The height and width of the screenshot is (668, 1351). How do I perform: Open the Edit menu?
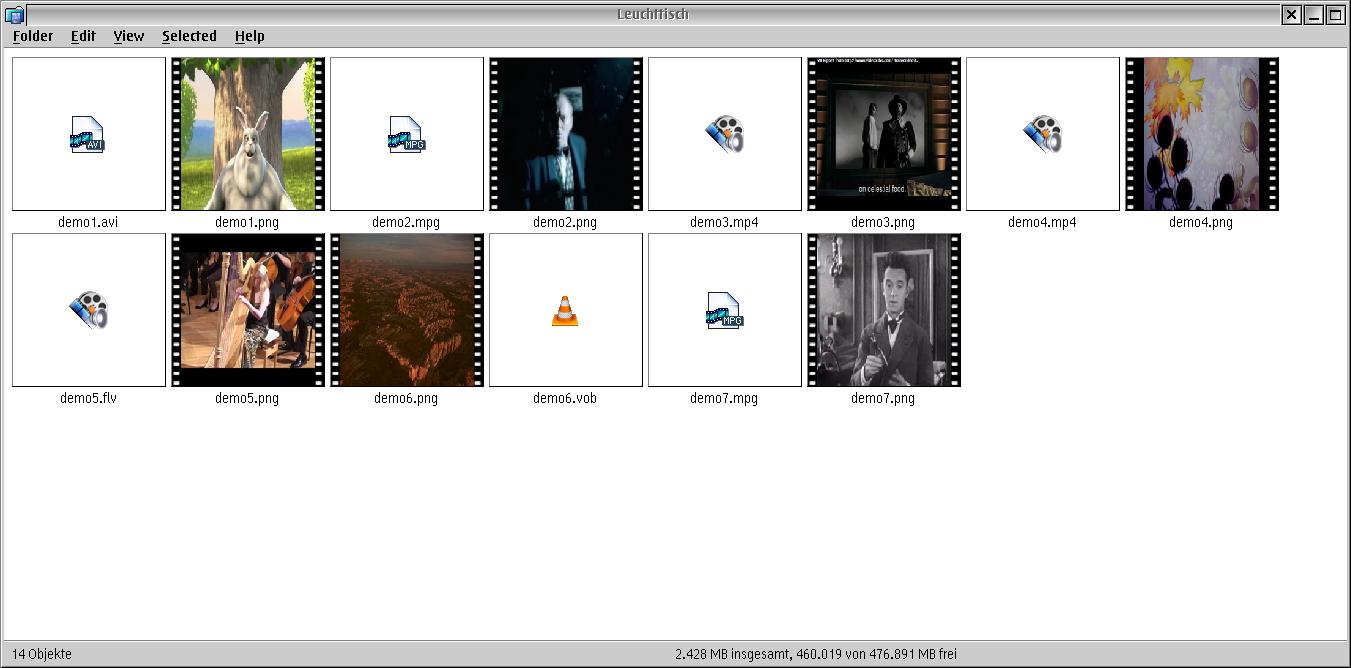(83, 36)
